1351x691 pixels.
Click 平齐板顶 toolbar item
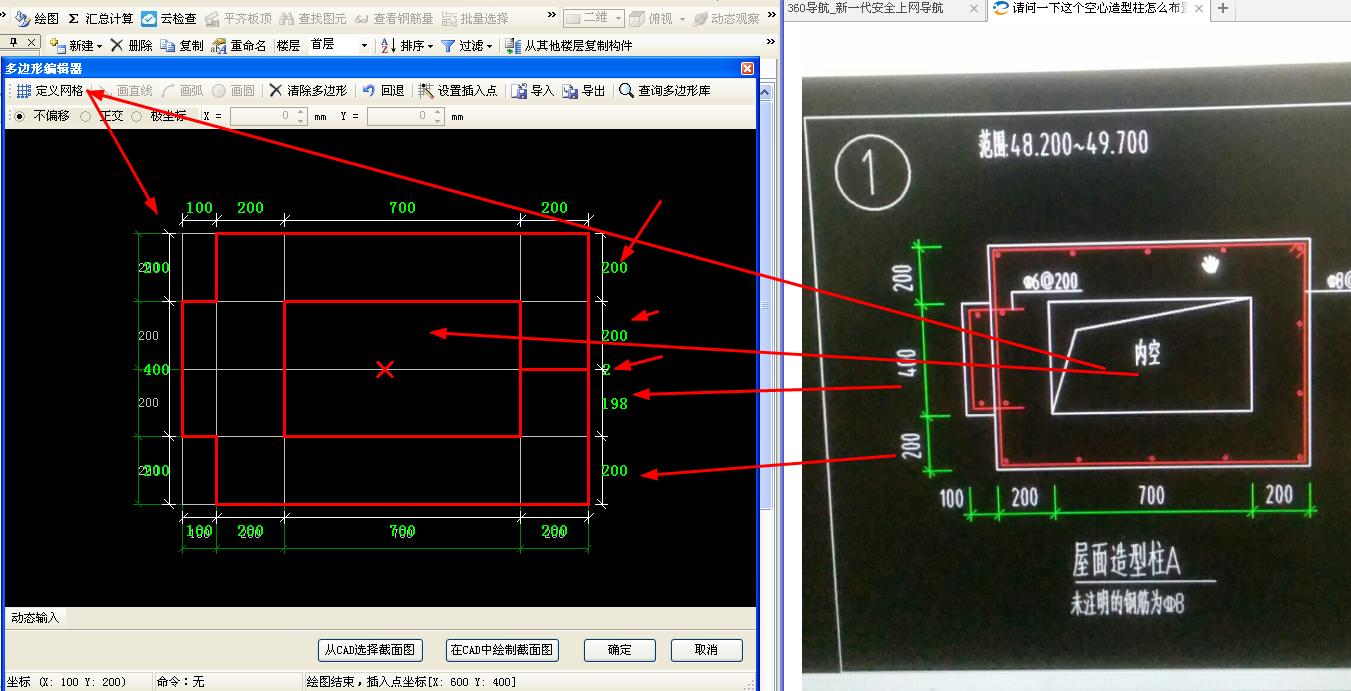click(238, 18)
